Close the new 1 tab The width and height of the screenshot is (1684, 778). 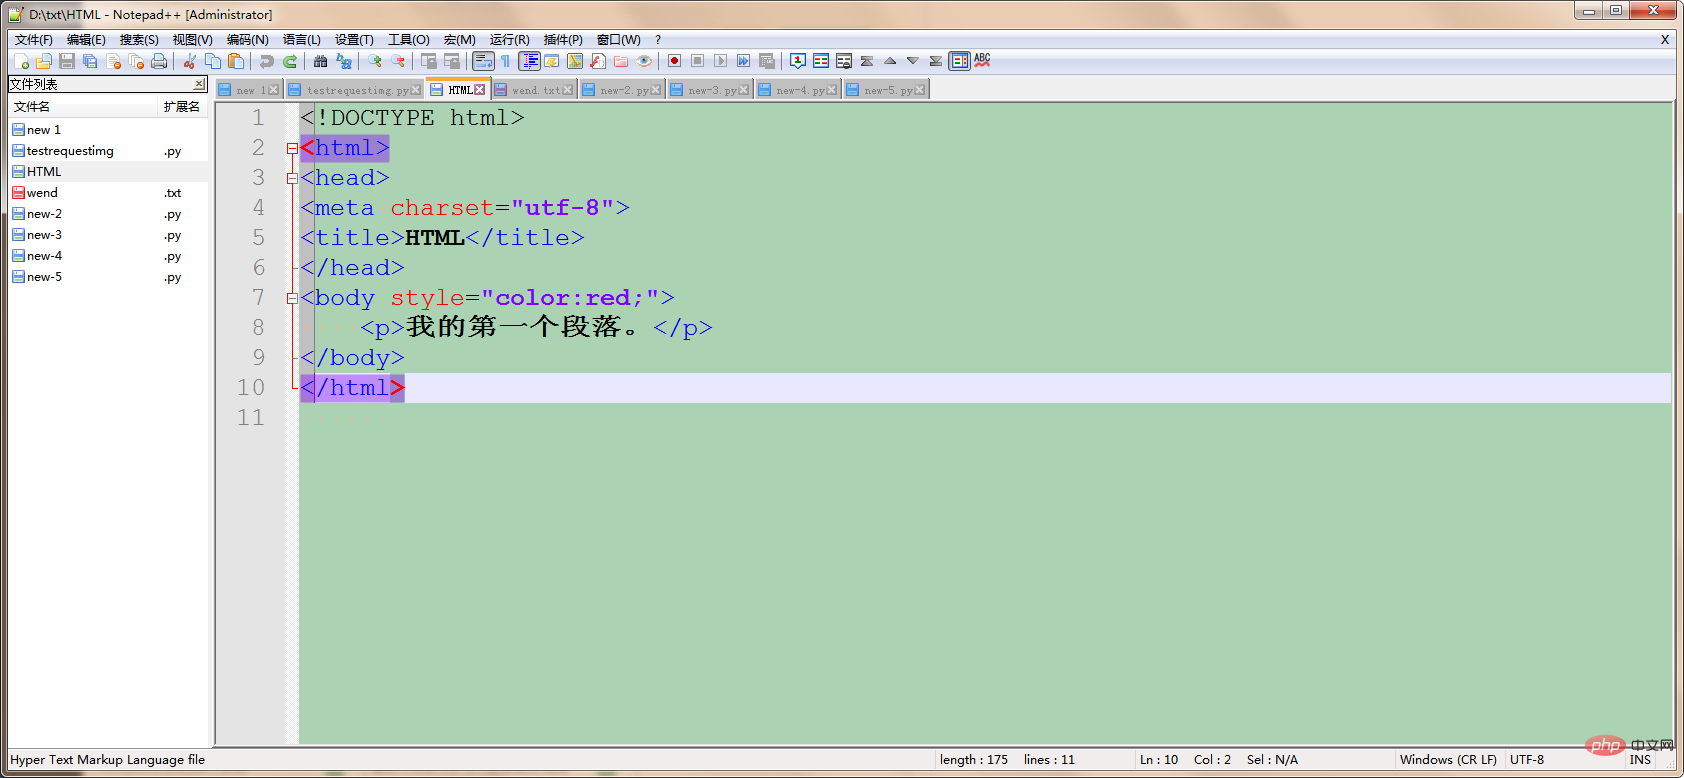274,90
